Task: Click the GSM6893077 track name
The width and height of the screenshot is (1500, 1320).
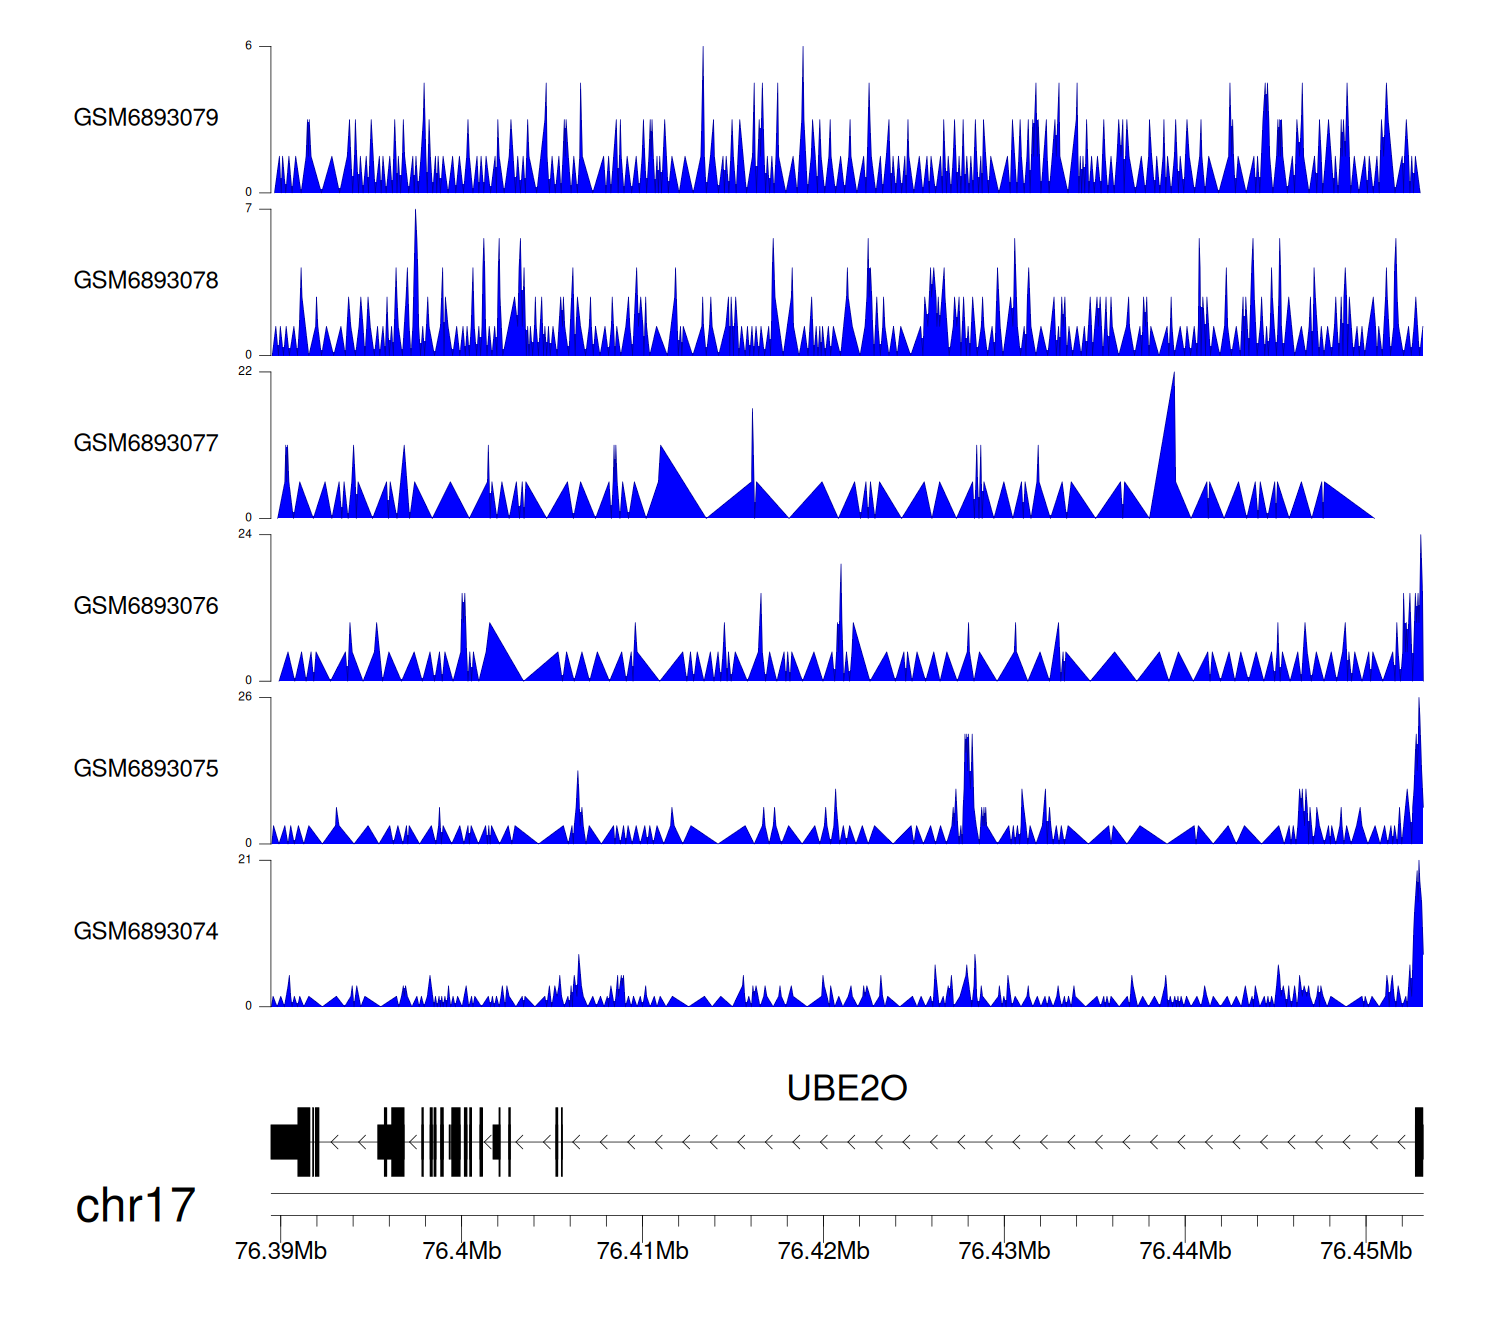Action: pos(146,444)
